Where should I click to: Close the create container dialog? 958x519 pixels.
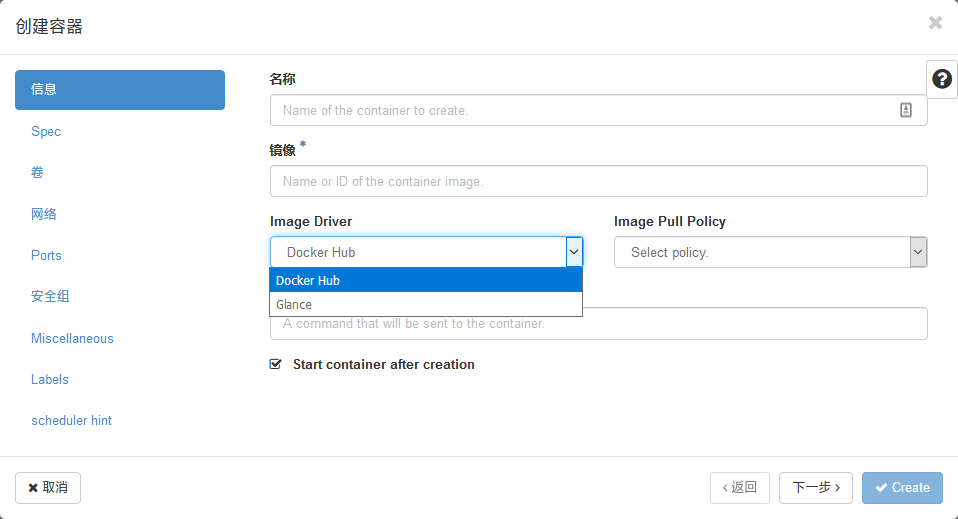(935, 23)
